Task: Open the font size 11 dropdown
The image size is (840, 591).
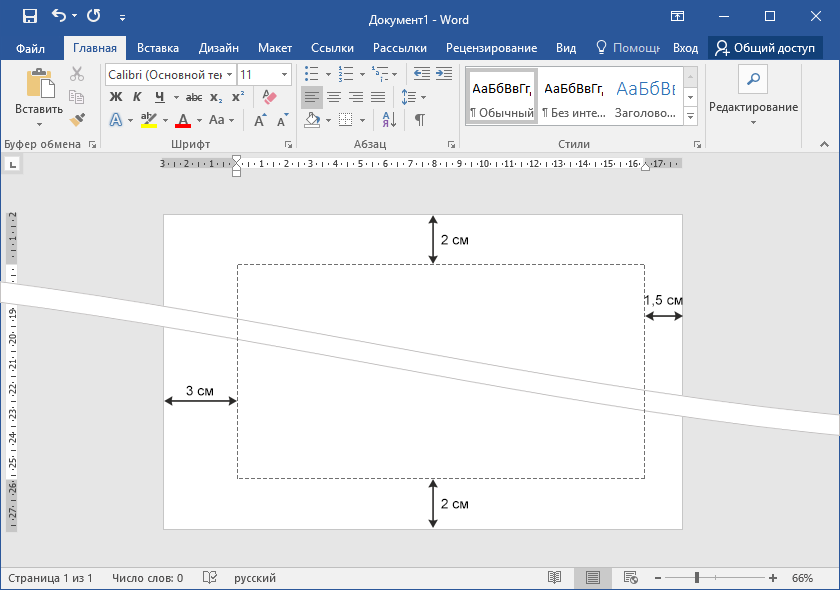Action: (x=285, y=75)
